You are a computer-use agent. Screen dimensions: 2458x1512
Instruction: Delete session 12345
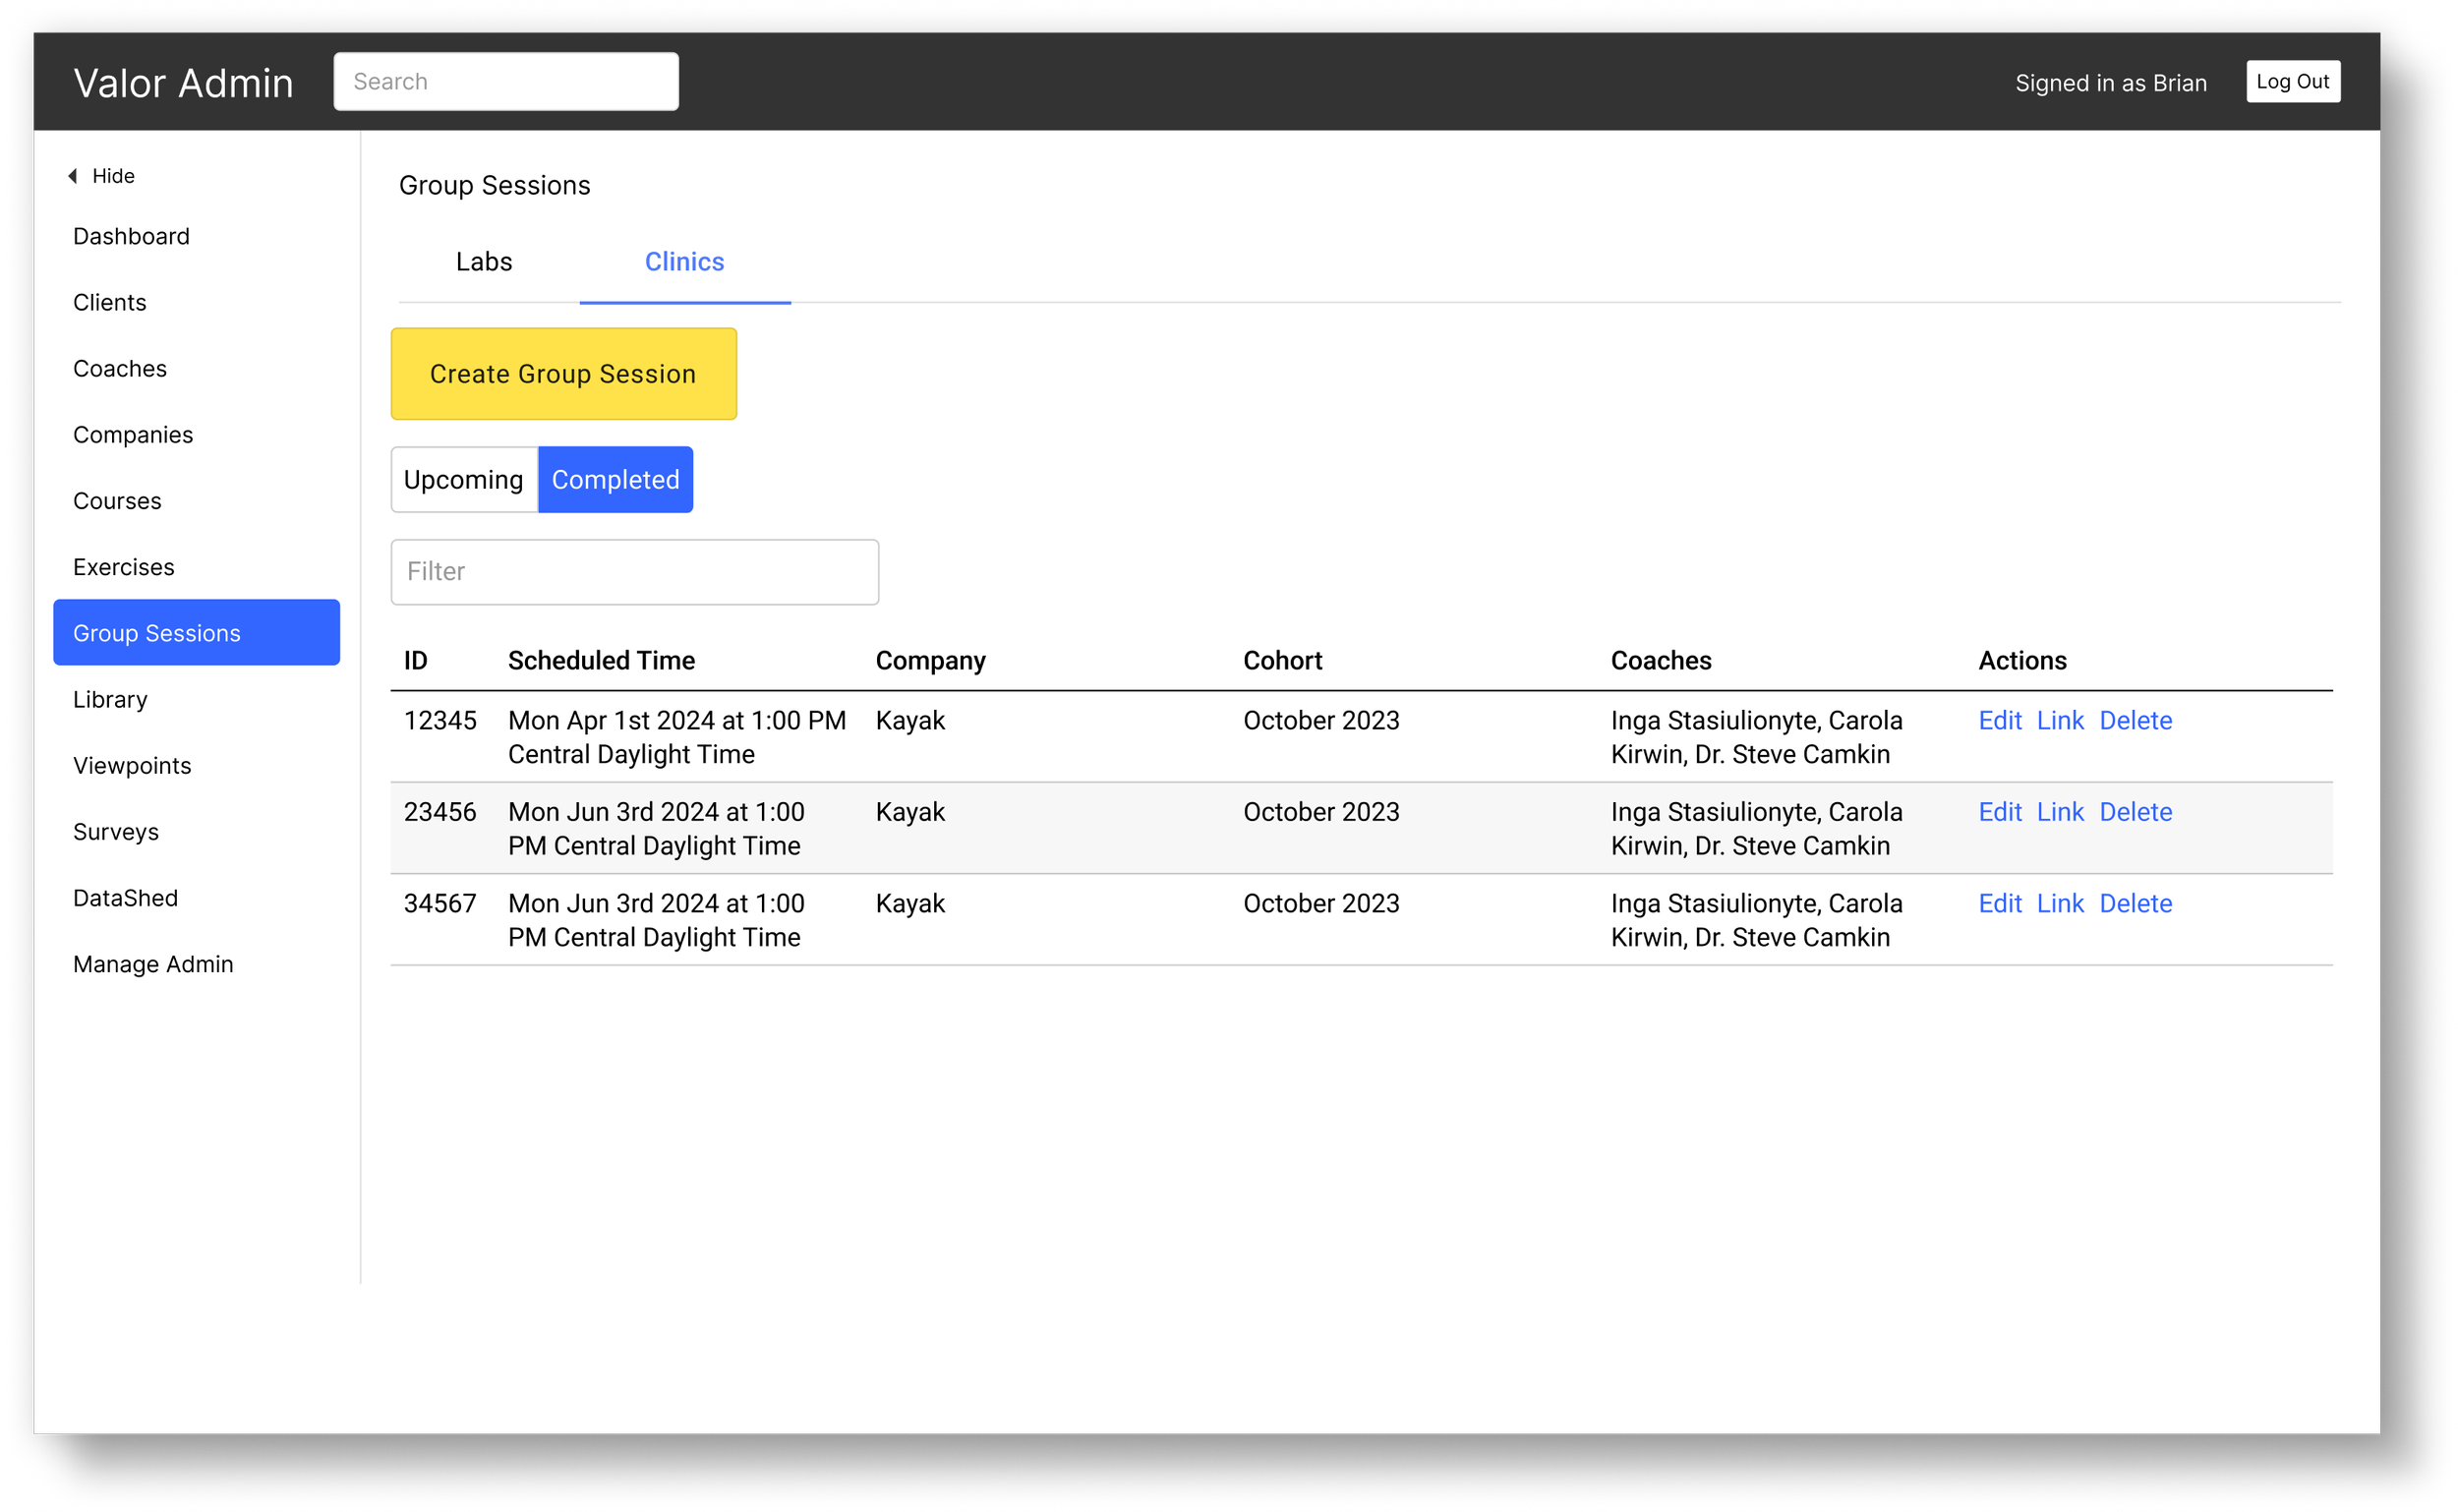[x=2135, y=721]
